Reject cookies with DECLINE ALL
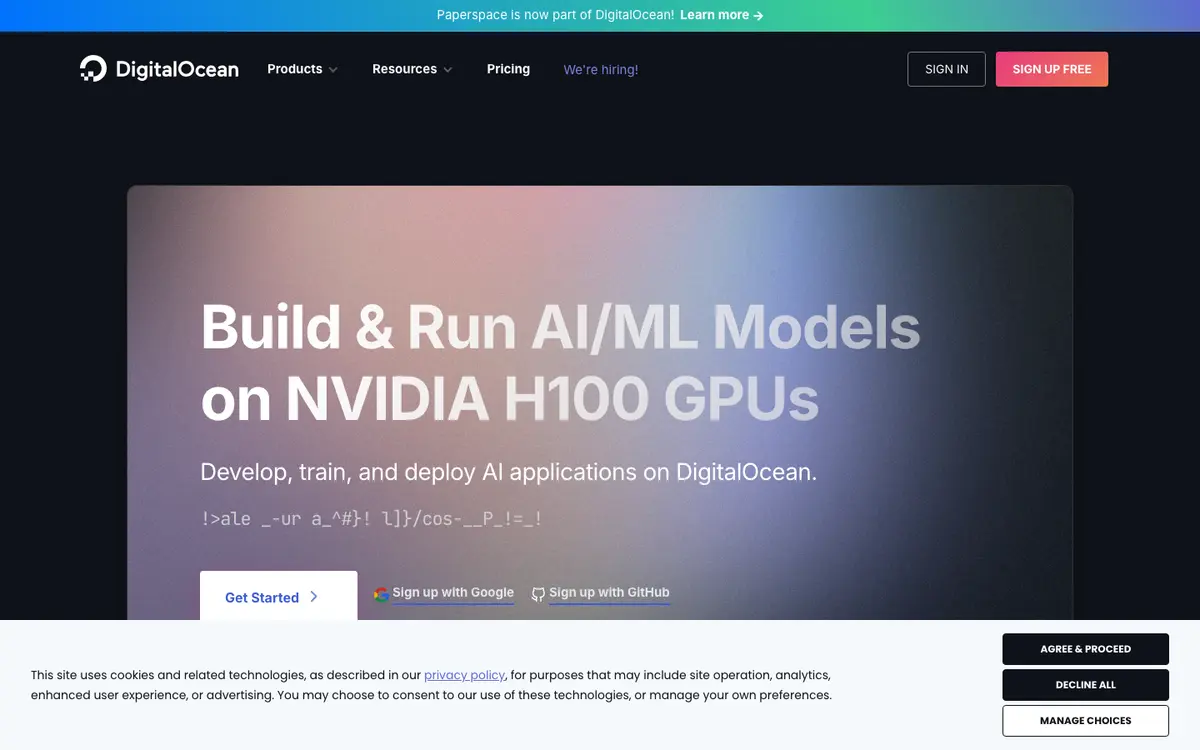Image resolution: width=1200 pixels, height=750 pixels. (1086, 685)
